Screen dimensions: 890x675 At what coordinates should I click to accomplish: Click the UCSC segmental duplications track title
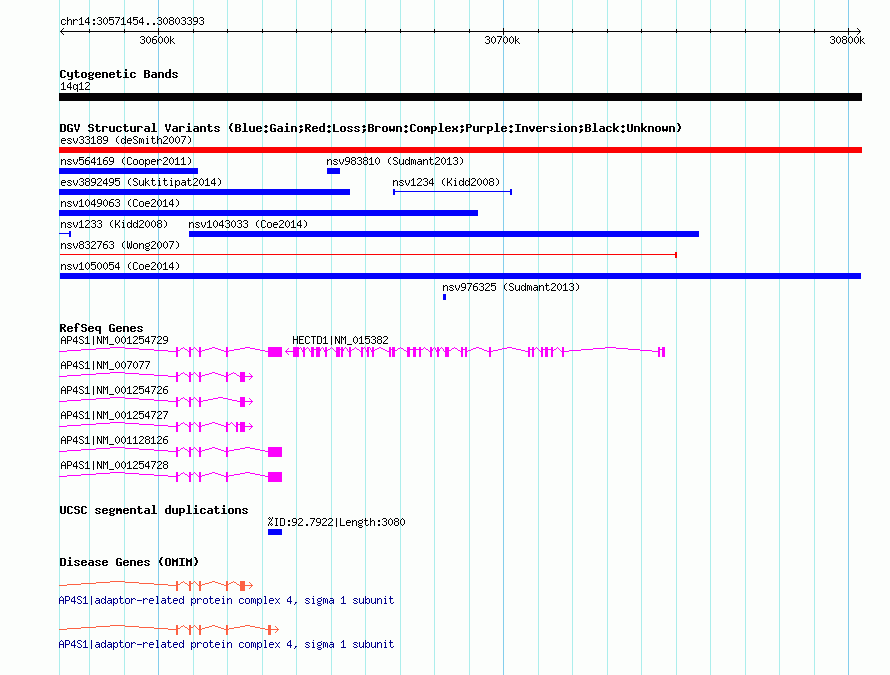[x=154, y=510]
